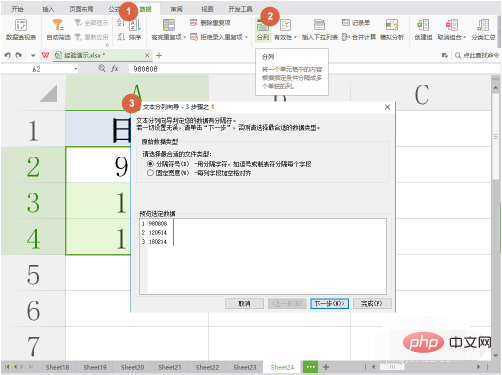The height and width of the screenshot is (375, 502).
Task: Open 有效性 data validation
Action: pos(285,30)
